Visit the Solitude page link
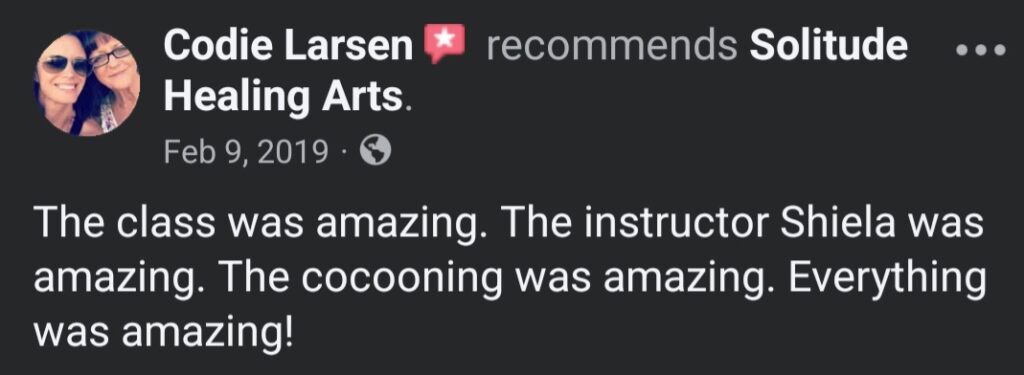Screen dimensions: 1024x375 (x=829, y=45)
